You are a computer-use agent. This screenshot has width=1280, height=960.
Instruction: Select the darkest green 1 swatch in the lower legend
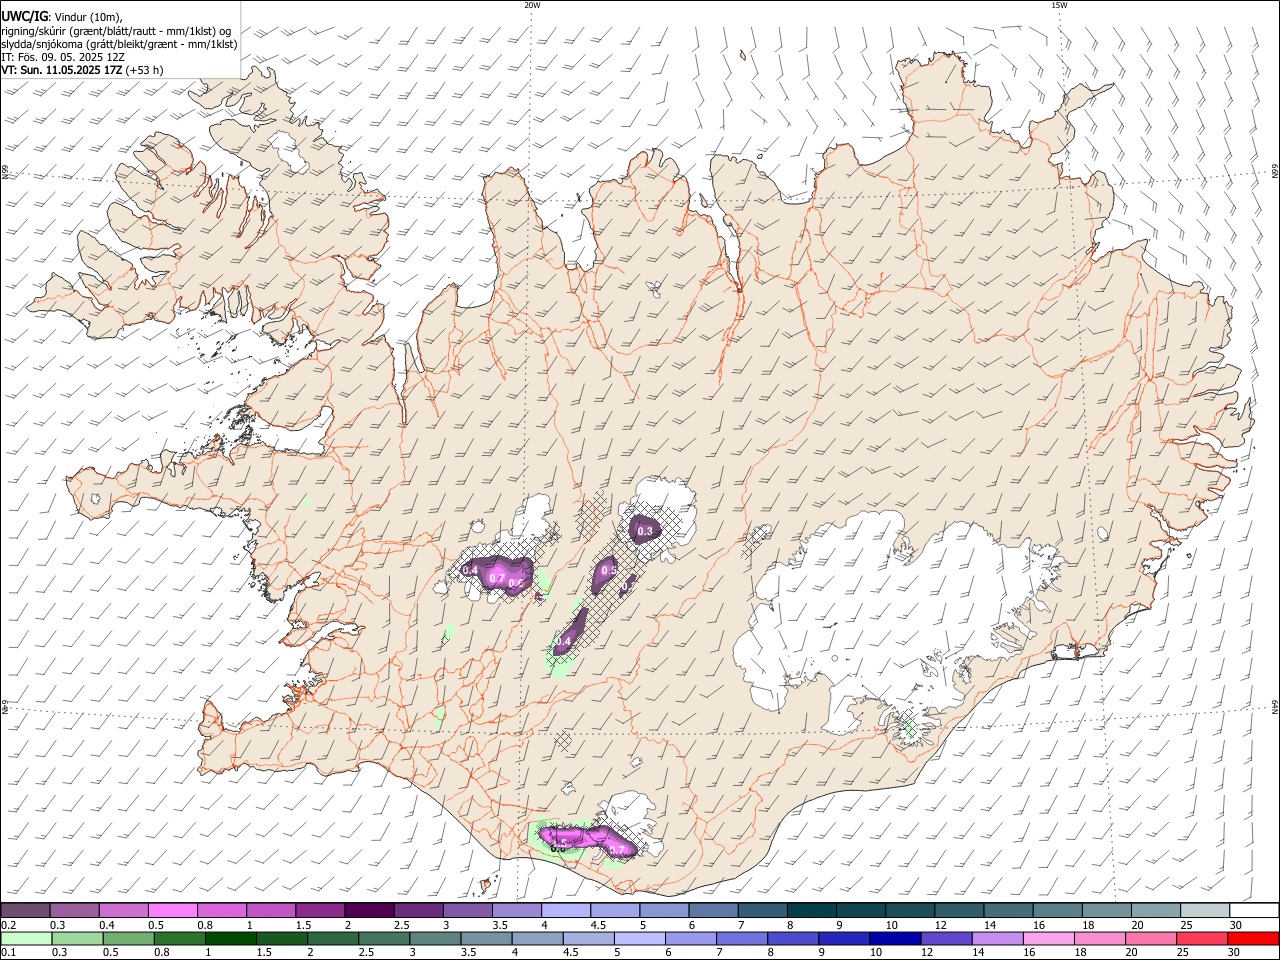click(x=231, y=938)
